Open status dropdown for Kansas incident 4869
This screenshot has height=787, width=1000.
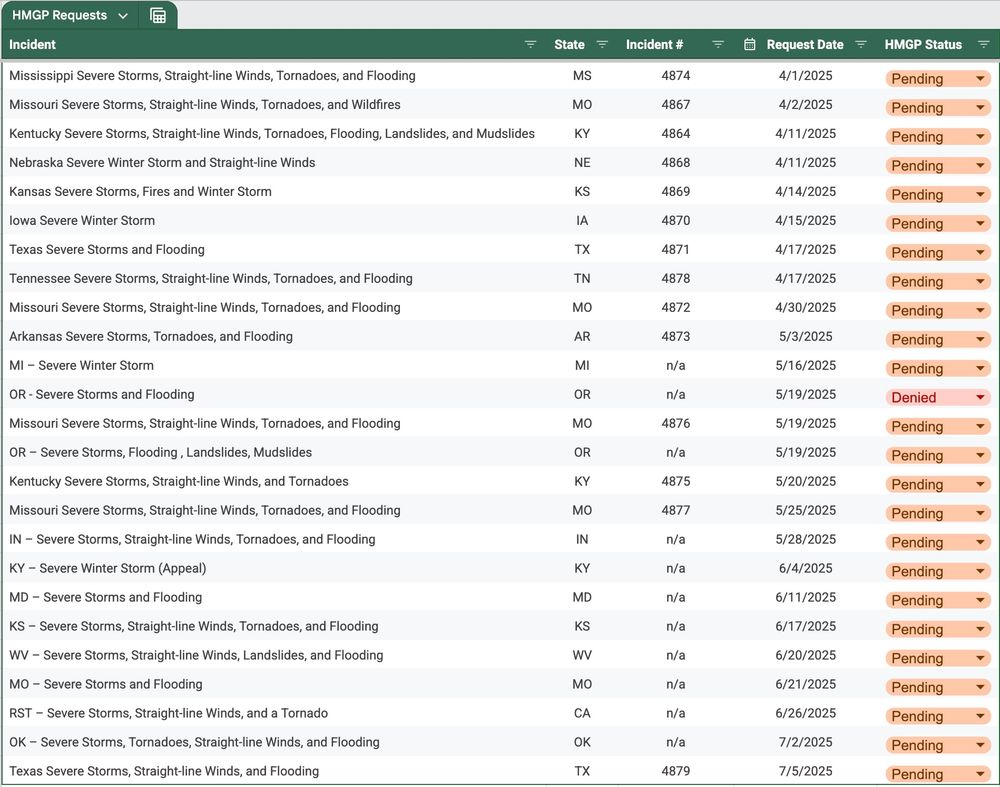(x=938, y=195)
